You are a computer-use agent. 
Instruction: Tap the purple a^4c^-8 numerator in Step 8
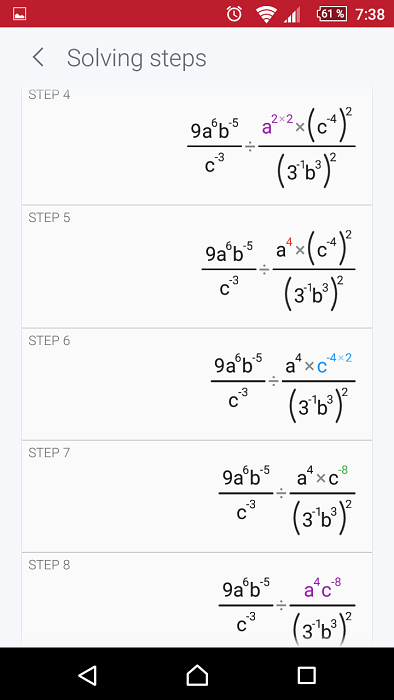(323, 588)
